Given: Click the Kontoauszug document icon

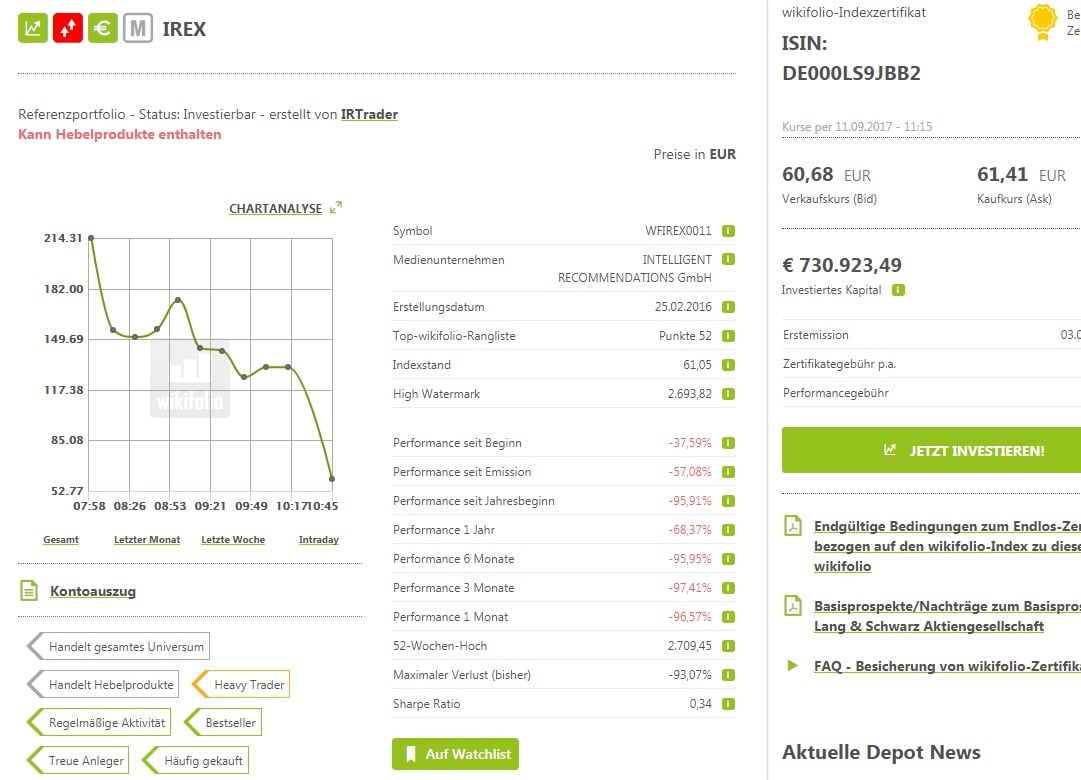Looking at the screenshot, I should [29, 591].
